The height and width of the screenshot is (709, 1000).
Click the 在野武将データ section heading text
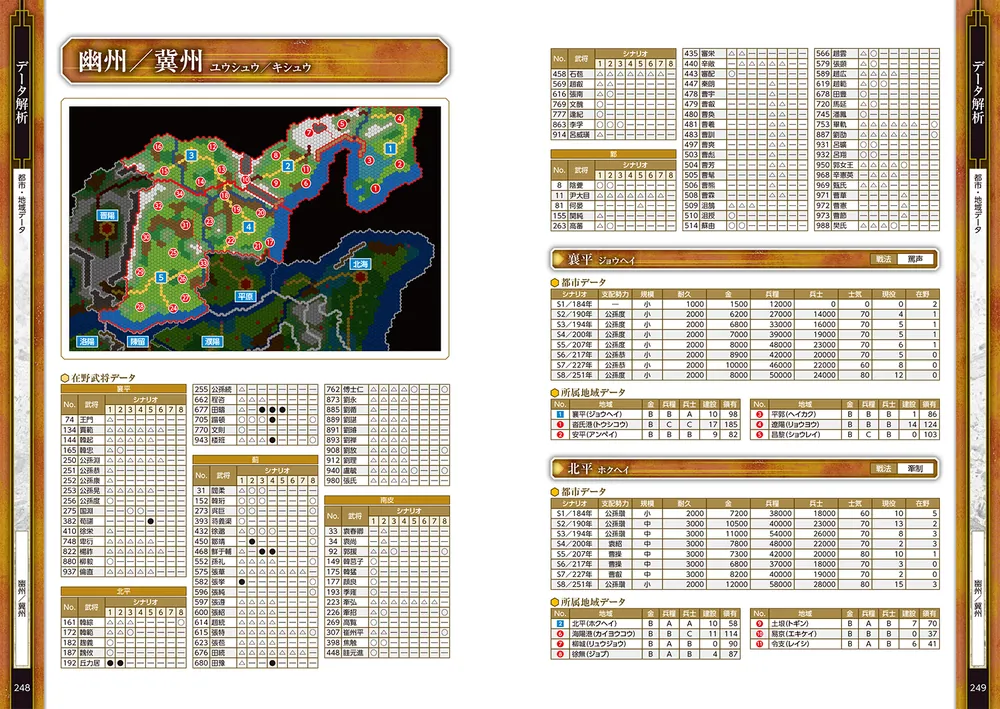[103, 378]
